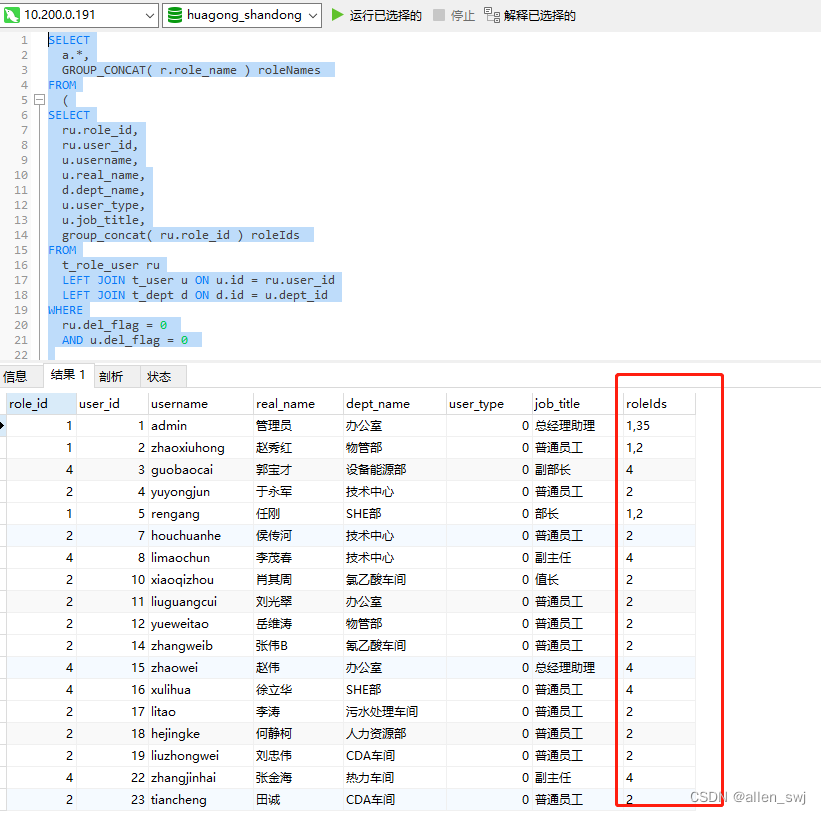
Task: Select the zhaoxiuhong username cell
Action: click(201, 448)
